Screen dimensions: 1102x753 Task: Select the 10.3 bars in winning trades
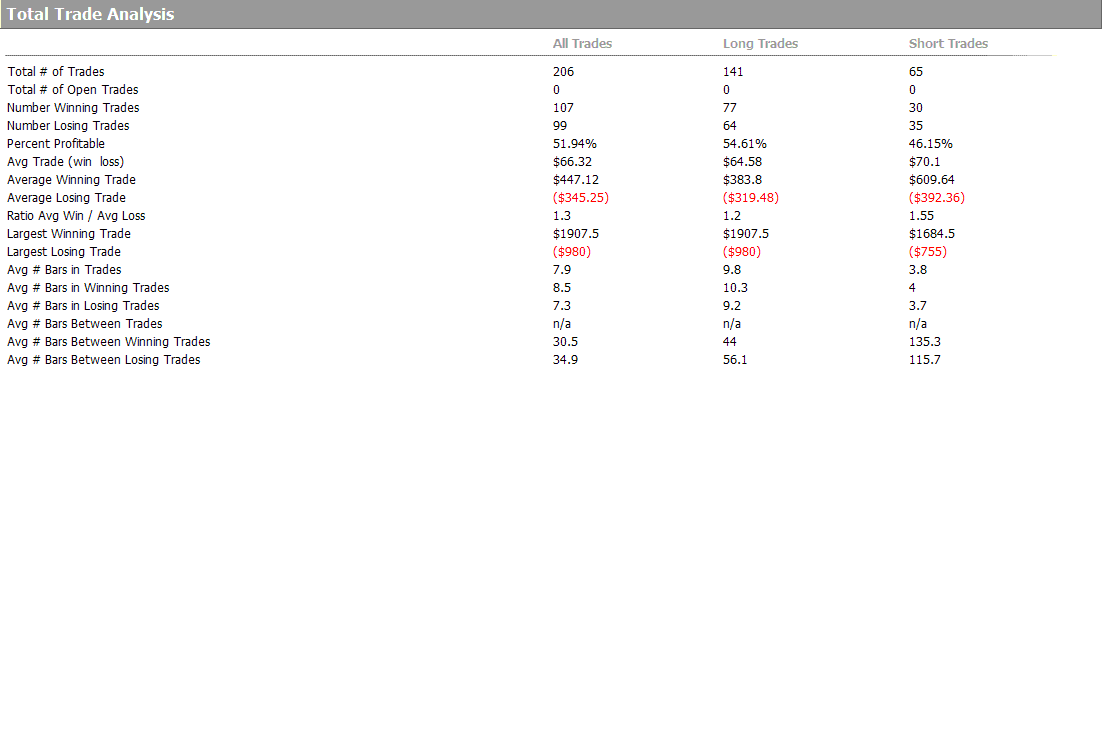(735, 288)
